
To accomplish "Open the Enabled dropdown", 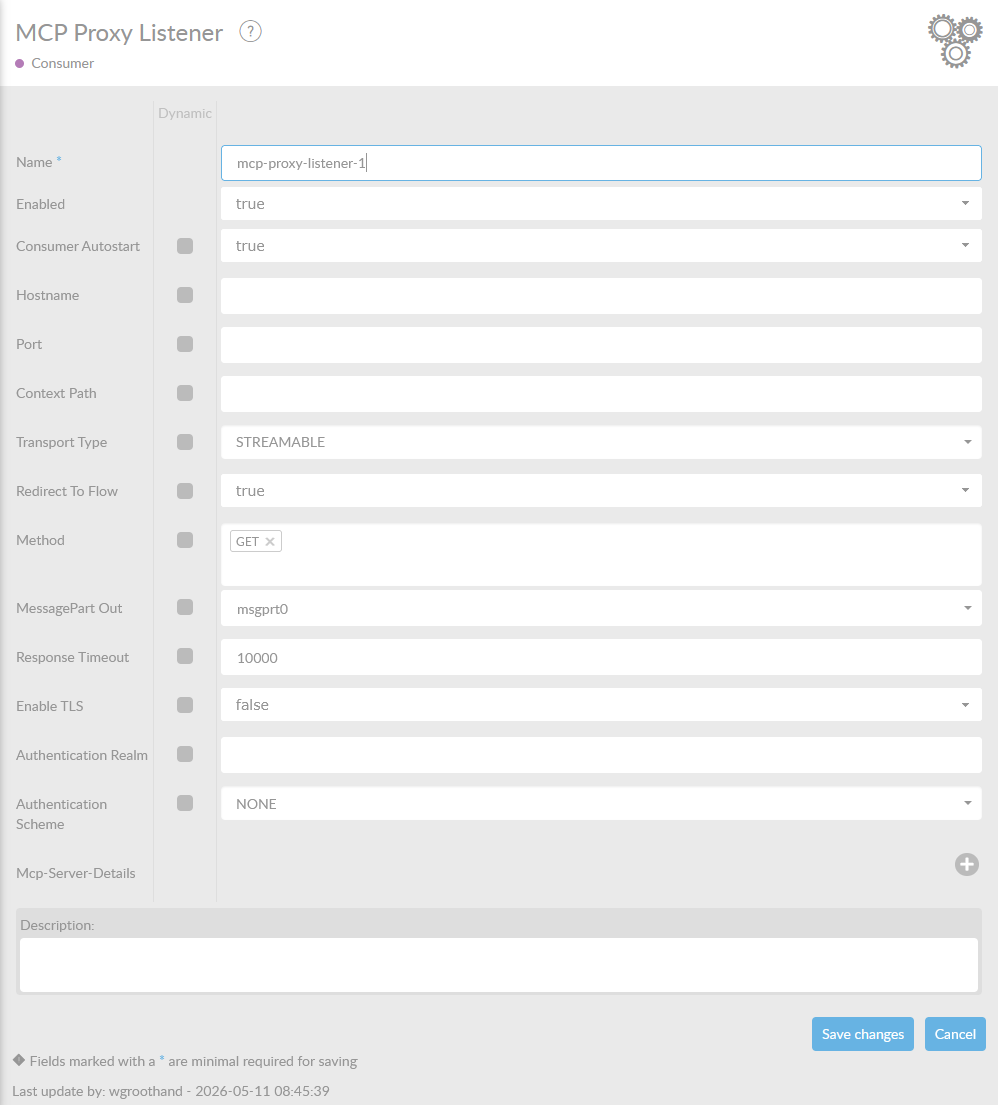I will pos(601,204).
